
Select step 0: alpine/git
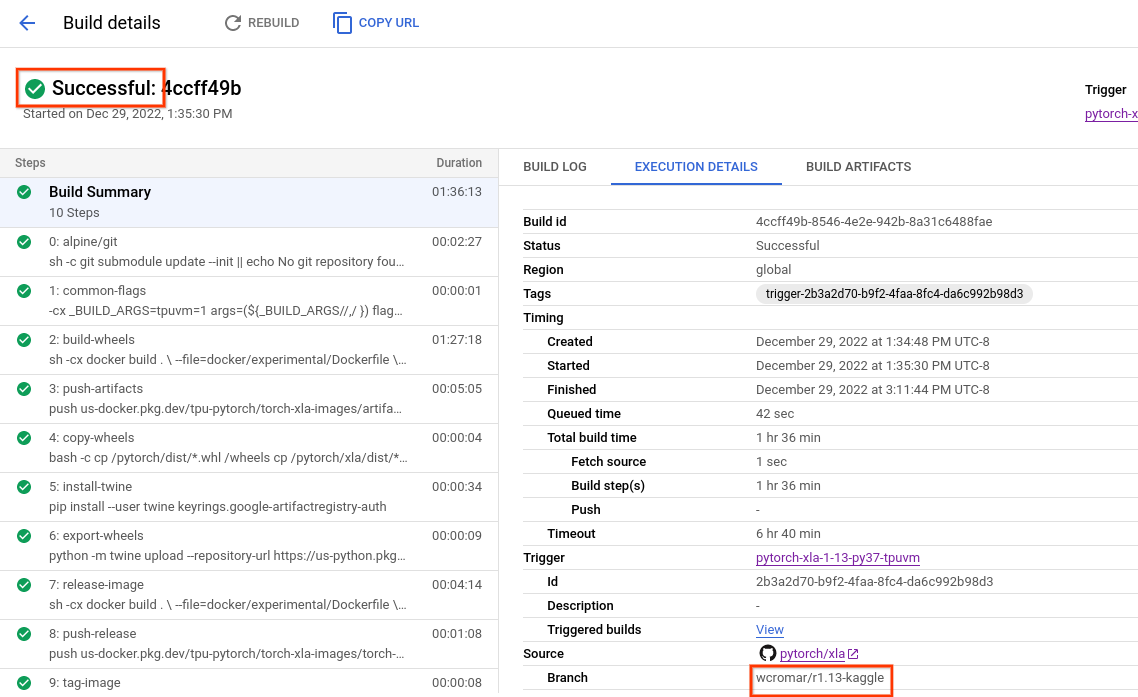[249, 252]
